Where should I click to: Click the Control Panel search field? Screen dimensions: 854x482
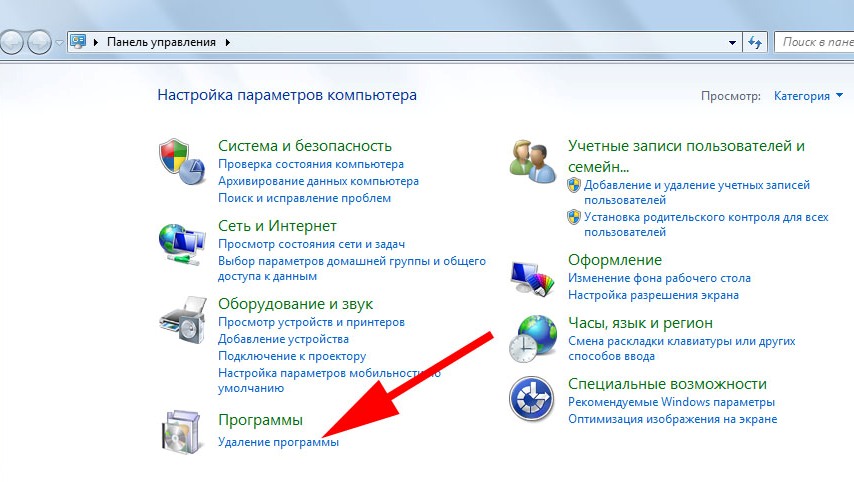pos(814,42)
